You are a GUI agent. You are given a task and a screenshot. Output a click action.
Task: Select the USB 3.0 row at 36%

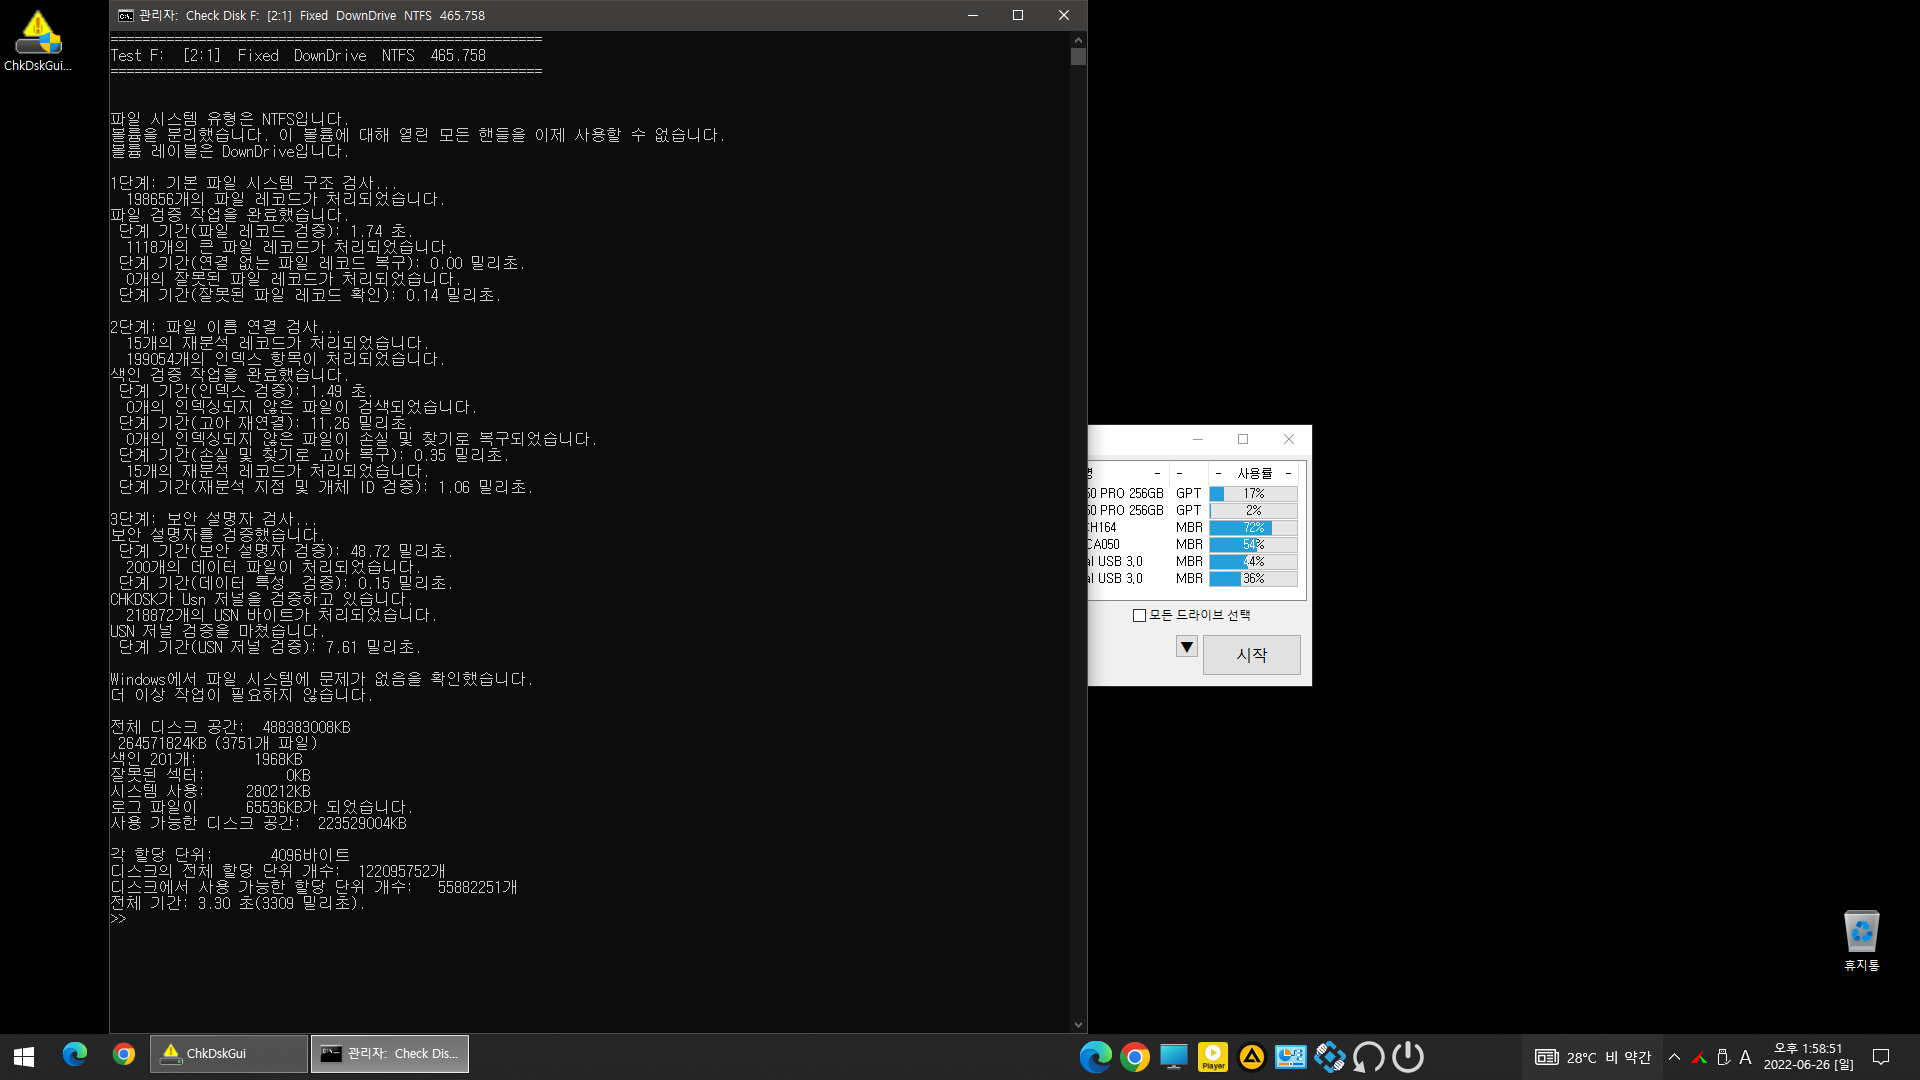(1193, 578)
